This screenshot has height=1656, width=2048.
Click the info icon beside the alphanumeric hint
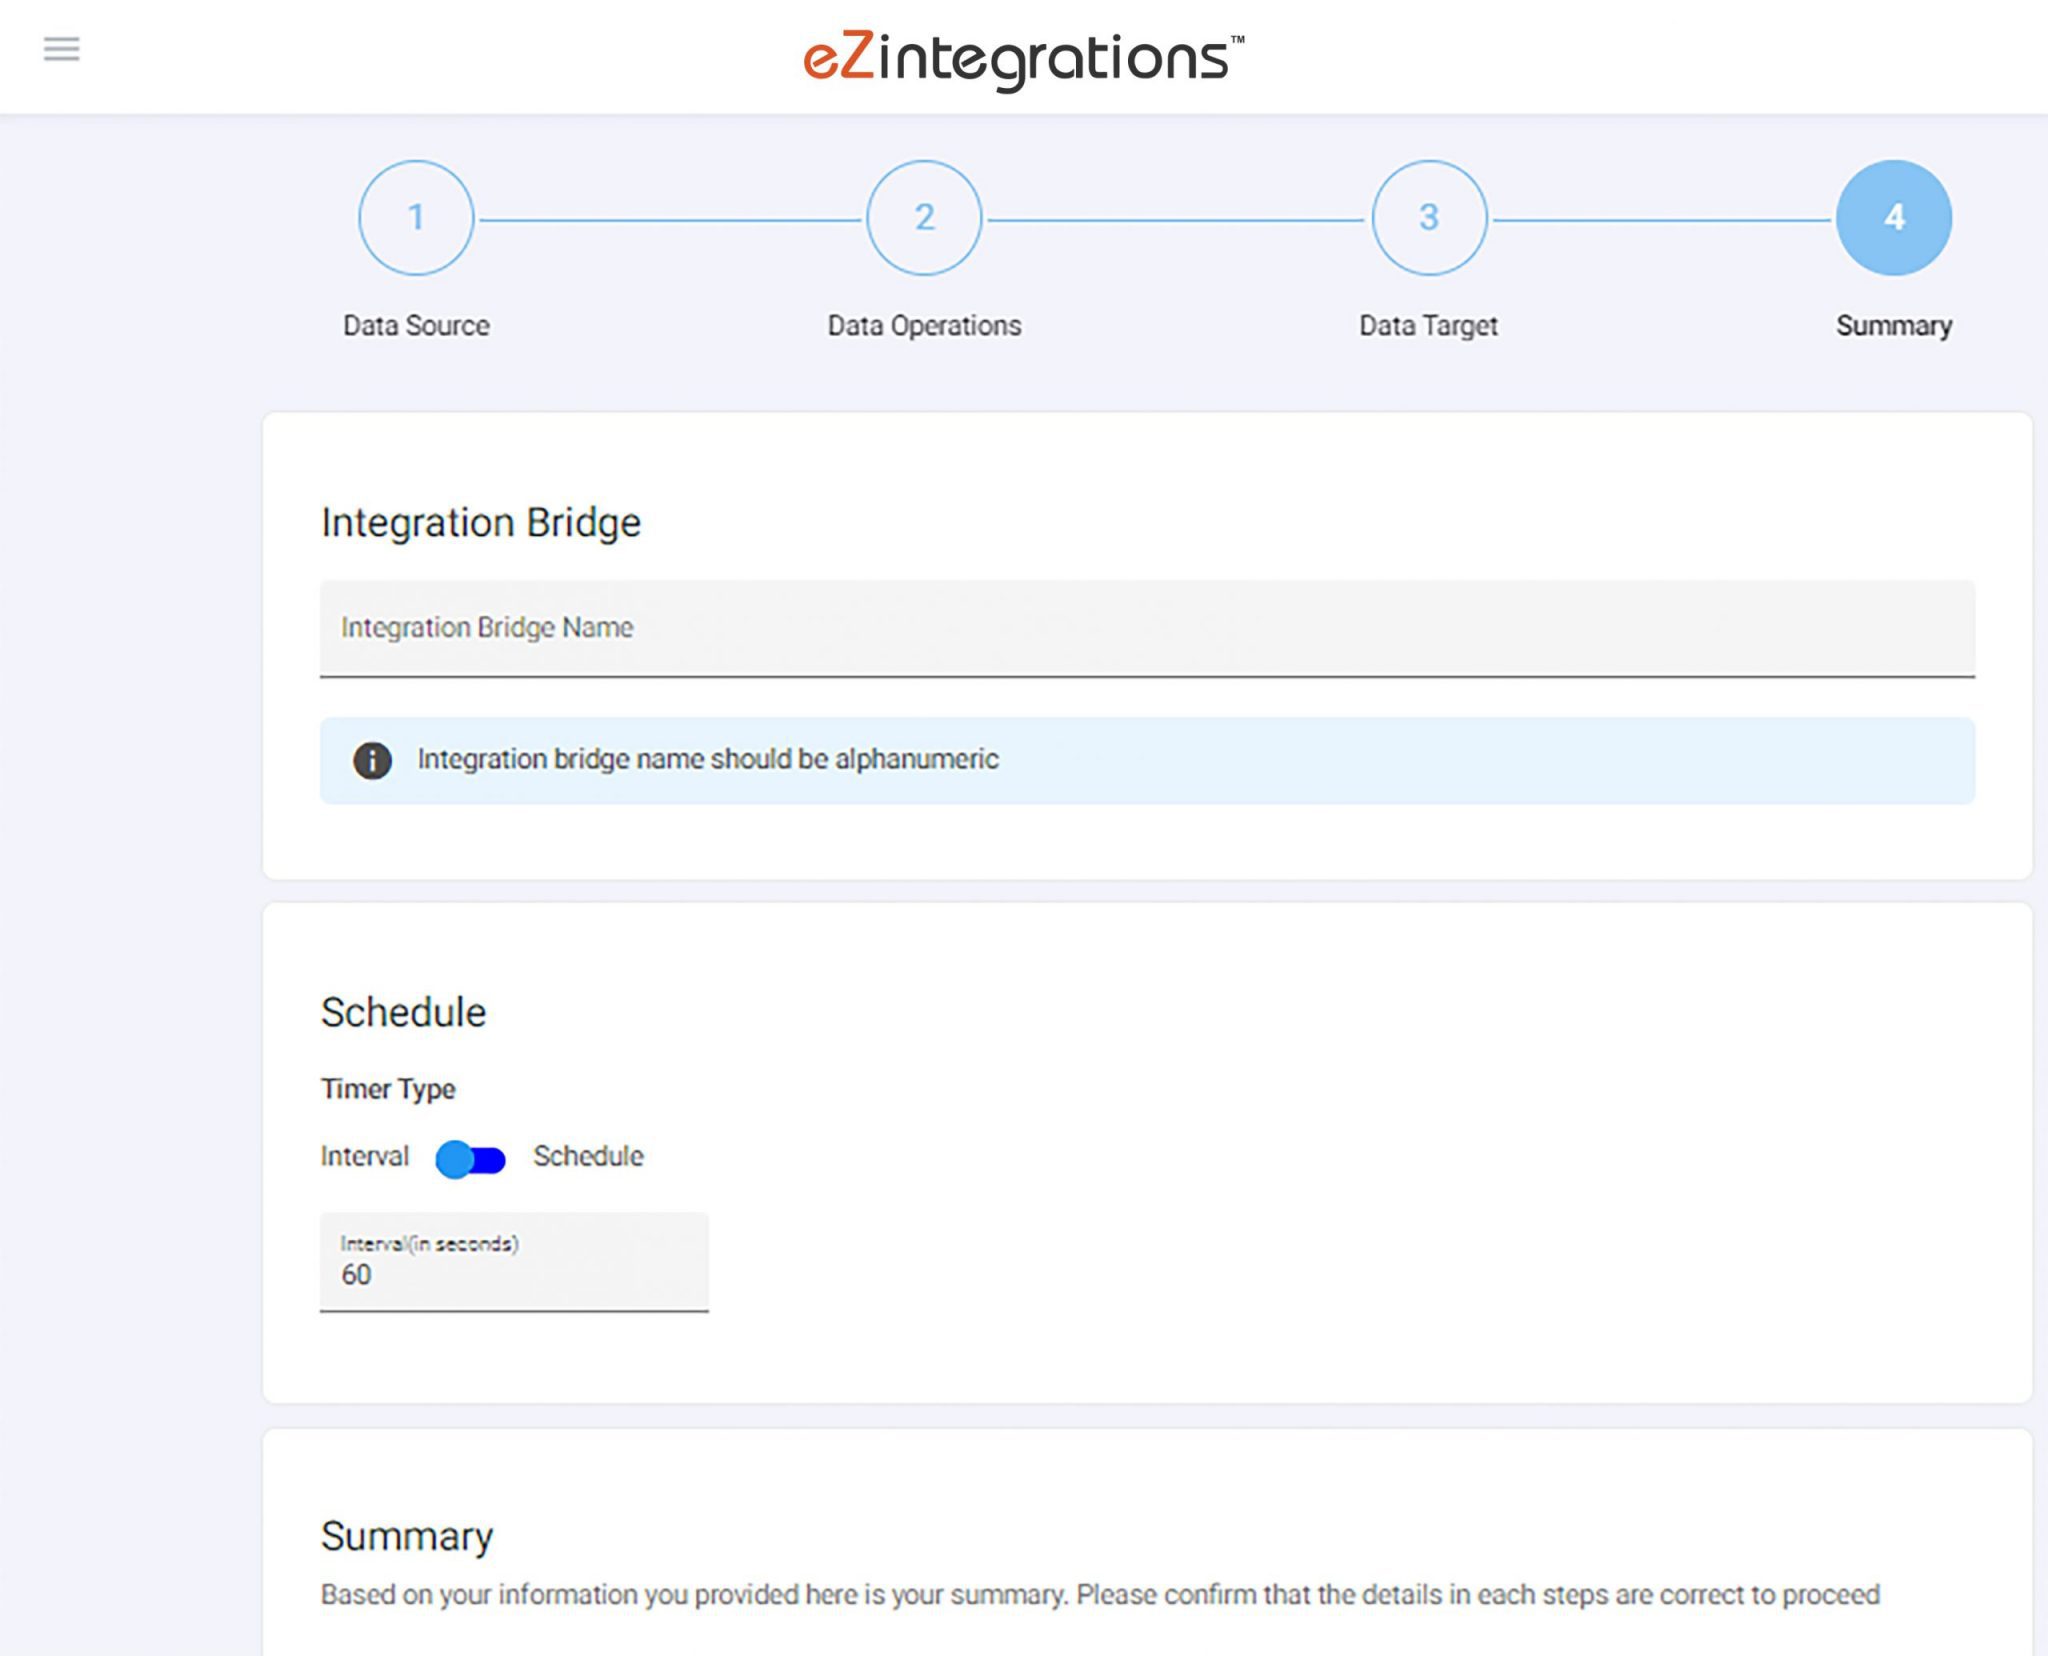tap(371, 759)
